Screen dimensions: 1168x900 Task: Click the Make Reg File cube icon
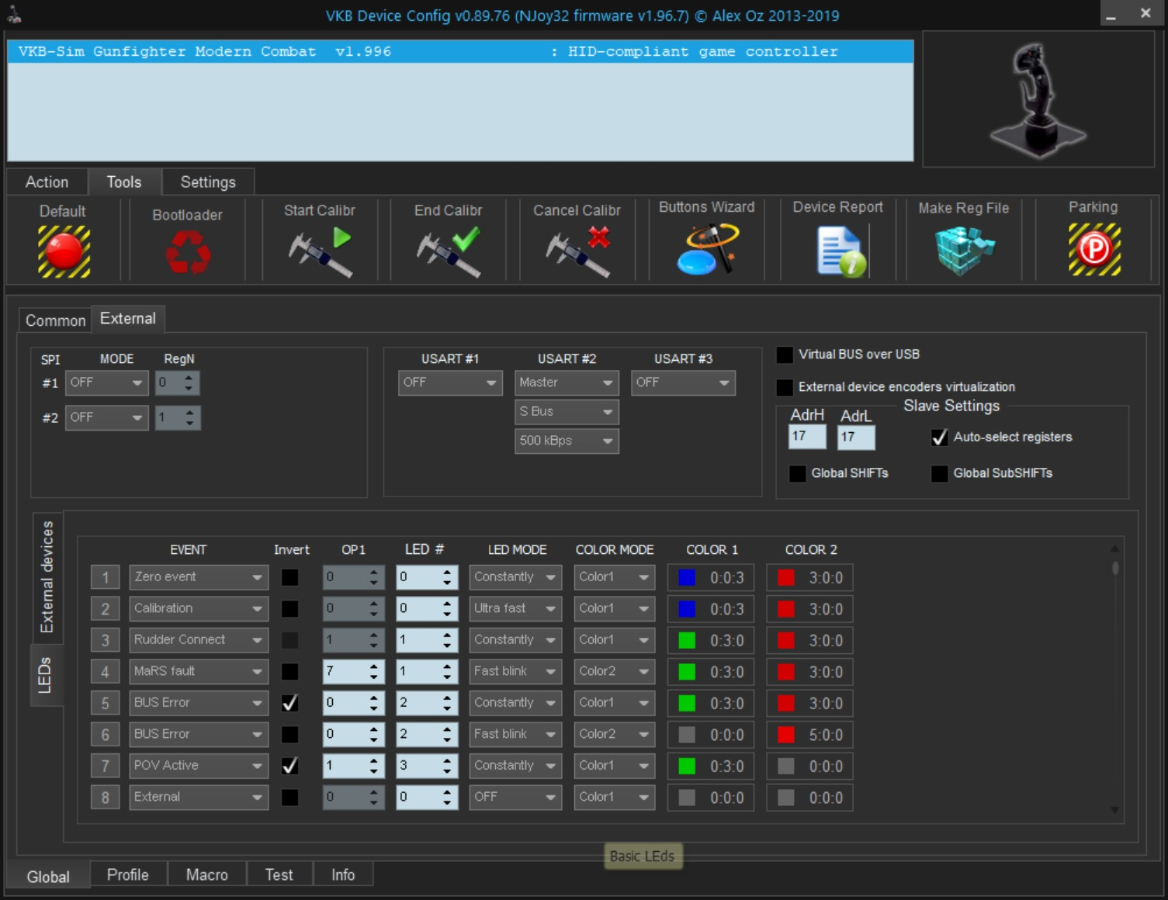pos(964,251)
